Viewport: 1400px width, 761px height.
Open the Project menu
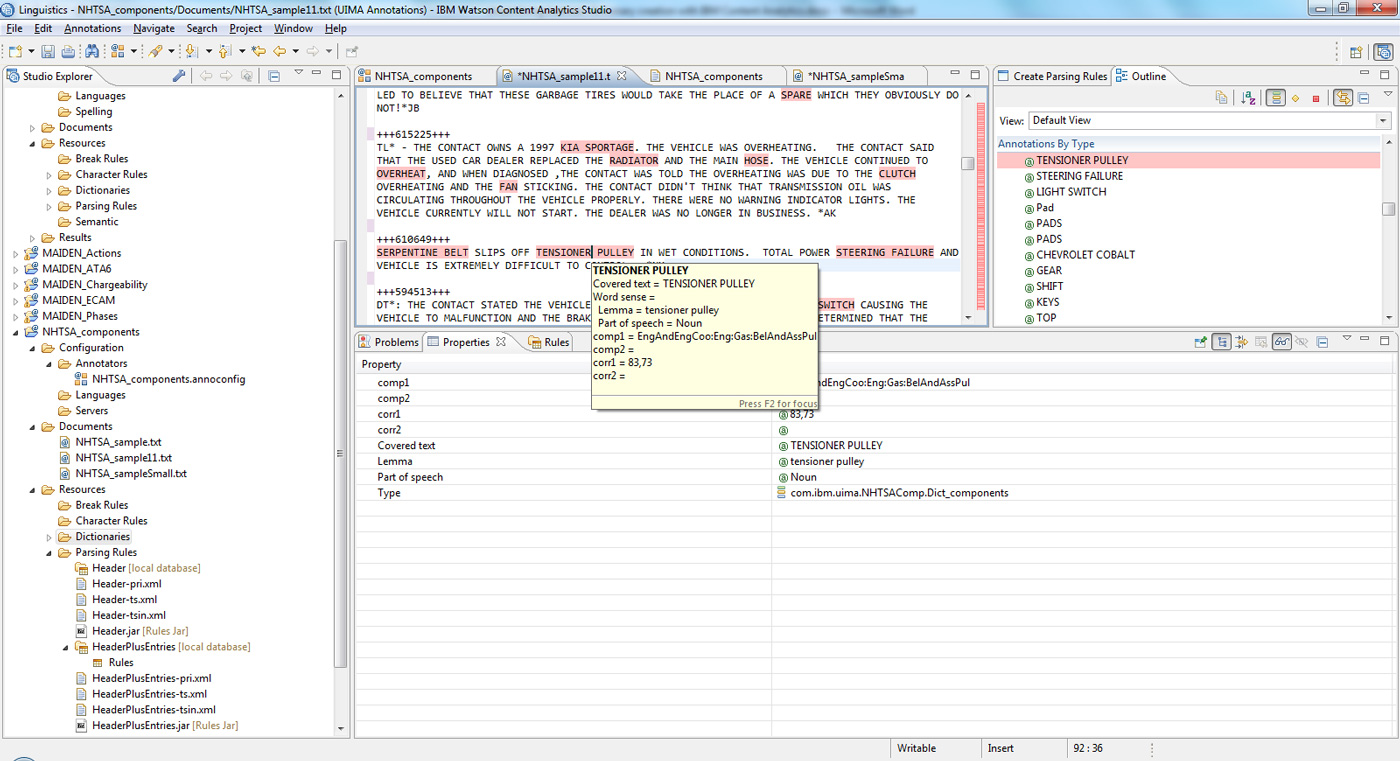[x=246, y=28]
